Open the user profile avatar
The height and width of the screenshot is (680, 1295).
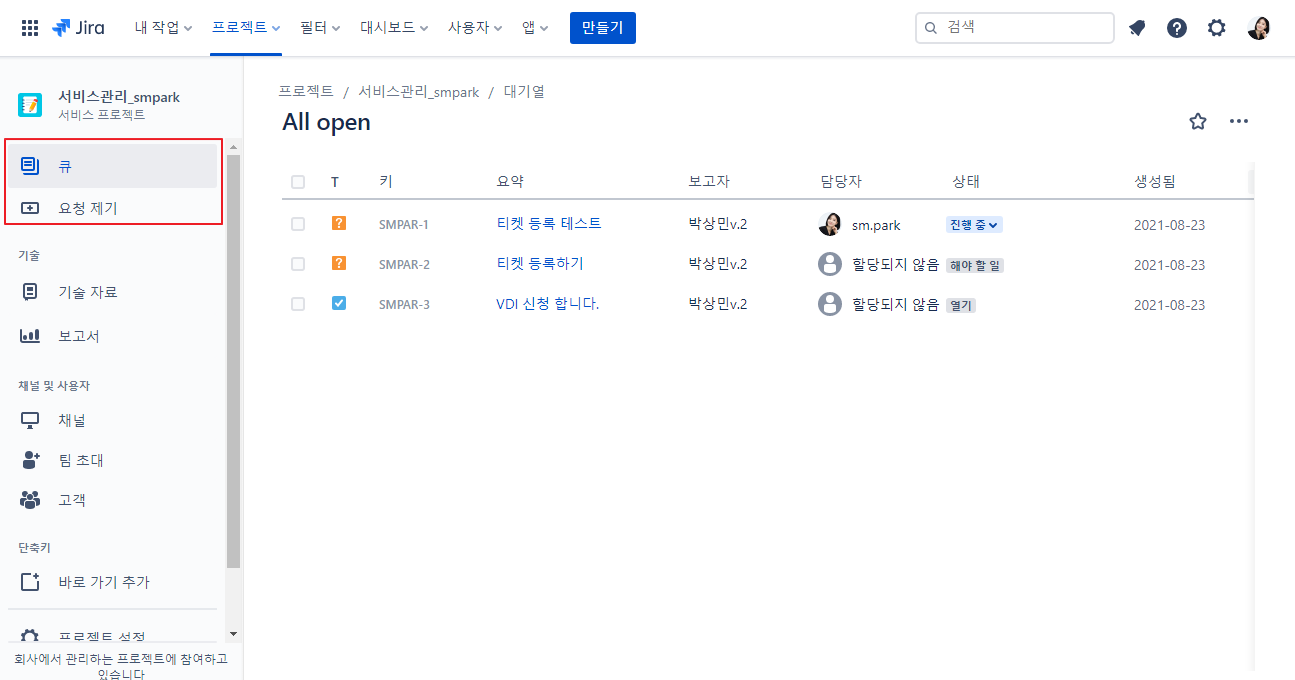tap(1258, 28)
